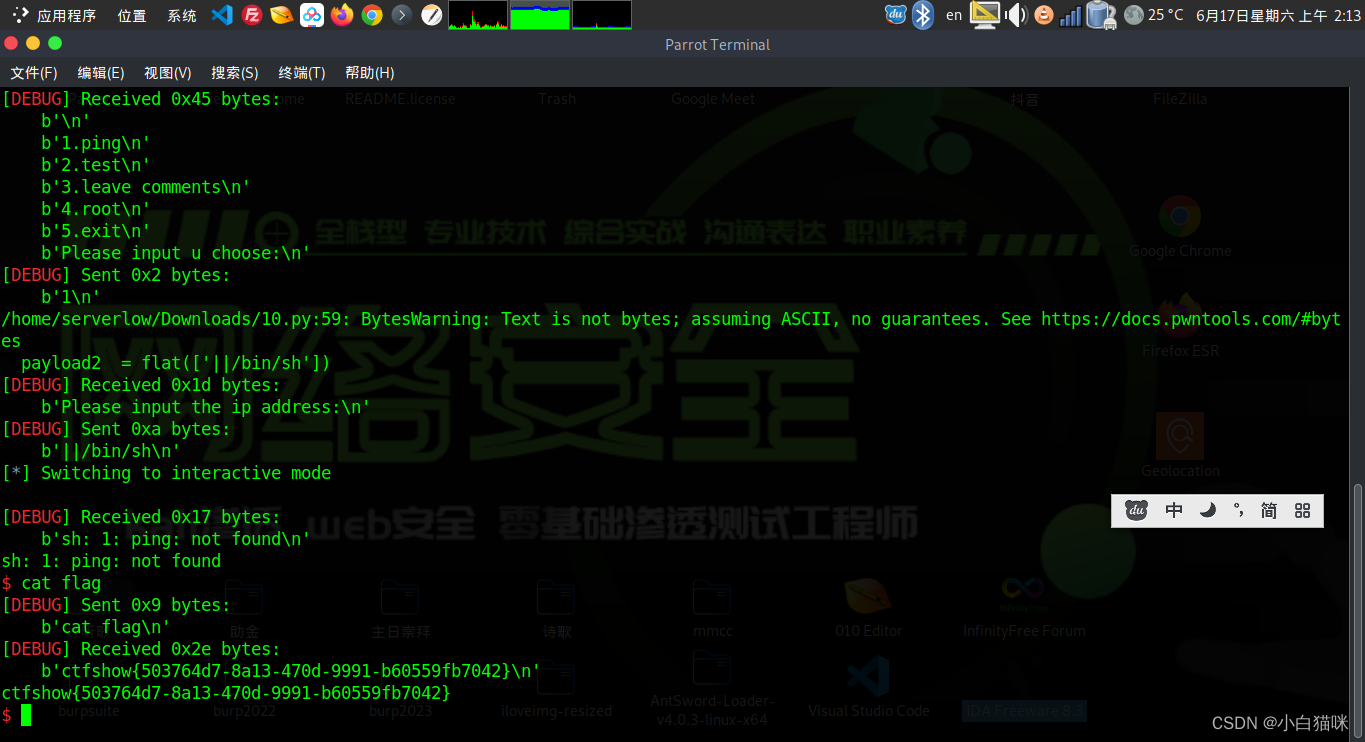Click "b'Please input the ip address:\n'" line
This screenshot has width=1365, height=742.
(206, 407)
